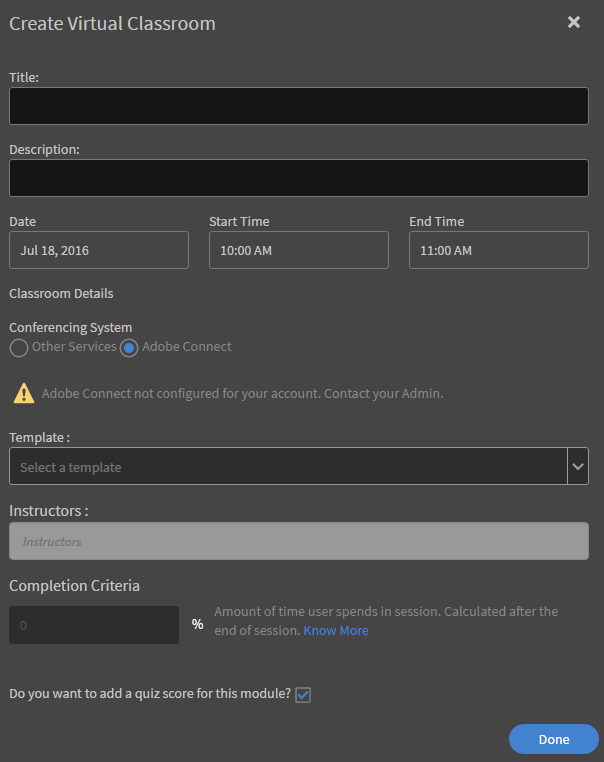Click the yellow warning triangle icon

pos(23,393)
